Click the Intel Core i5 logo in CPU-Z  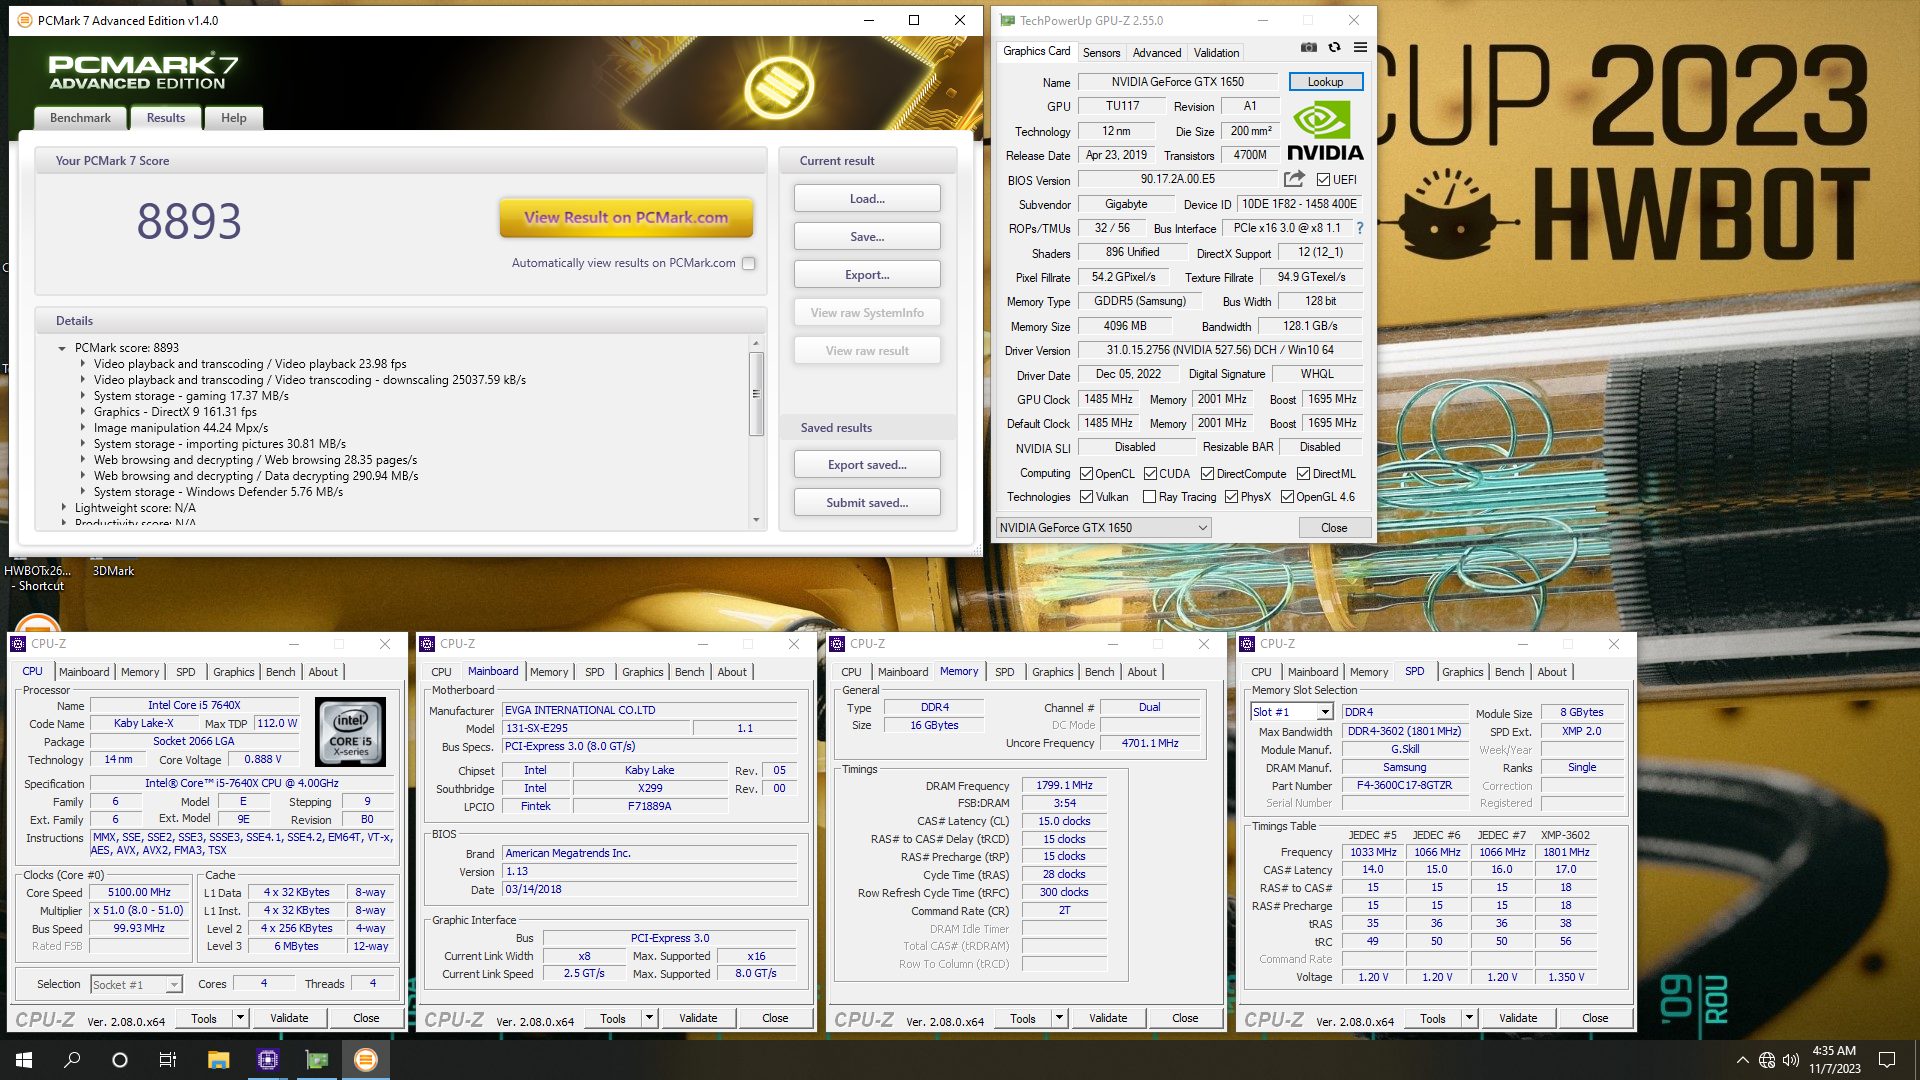pos(351,732)
